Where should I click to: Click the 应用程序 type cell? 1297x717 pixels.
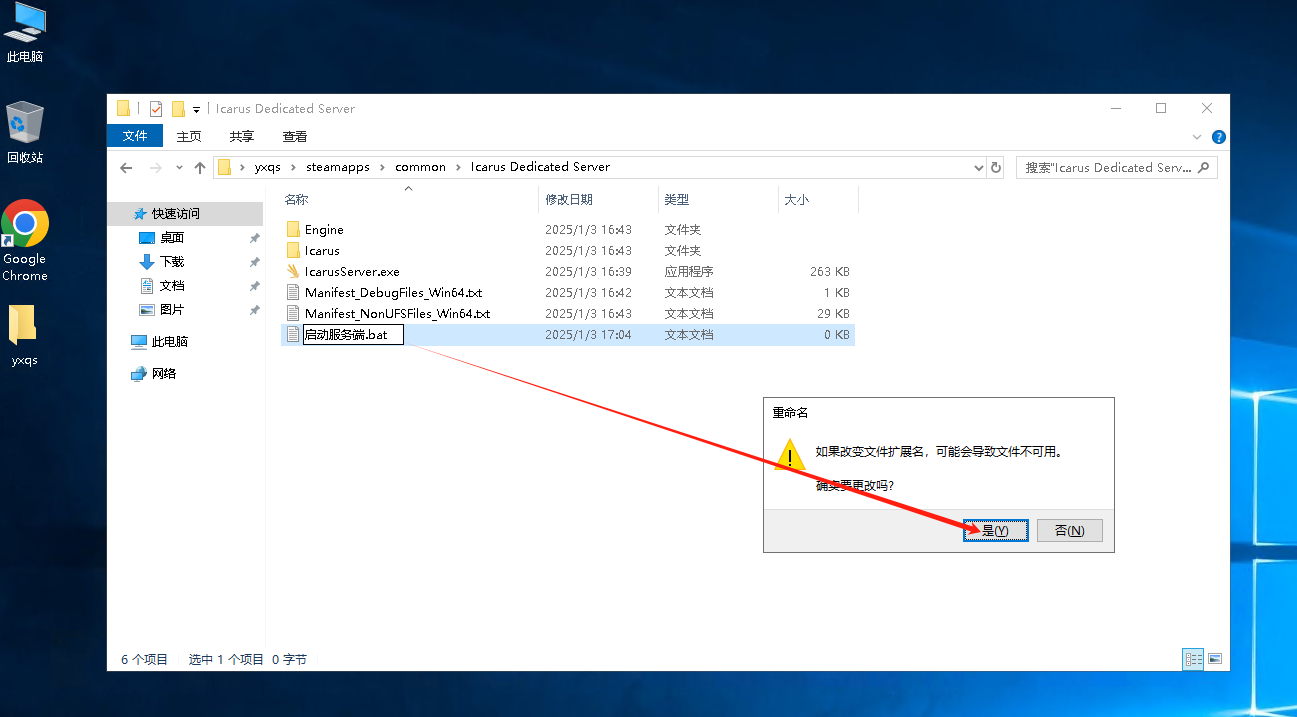689,271
